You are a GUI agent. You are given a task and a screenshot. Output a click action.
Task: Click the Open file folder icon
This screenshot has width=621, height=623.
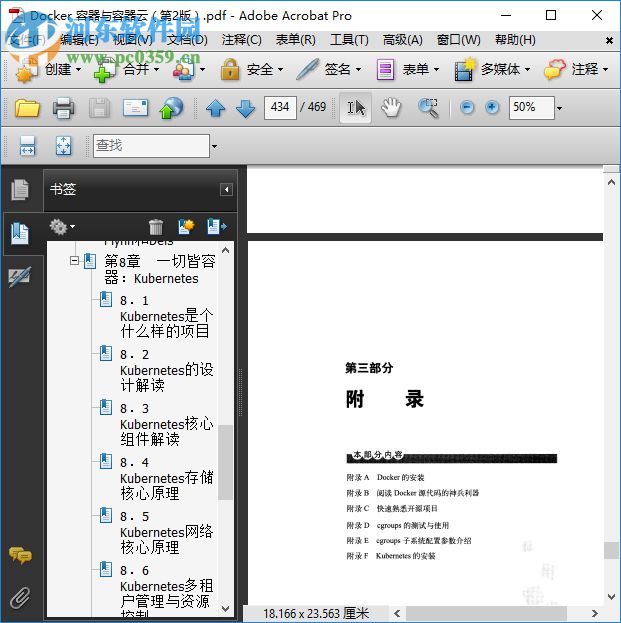click(27, 108)
